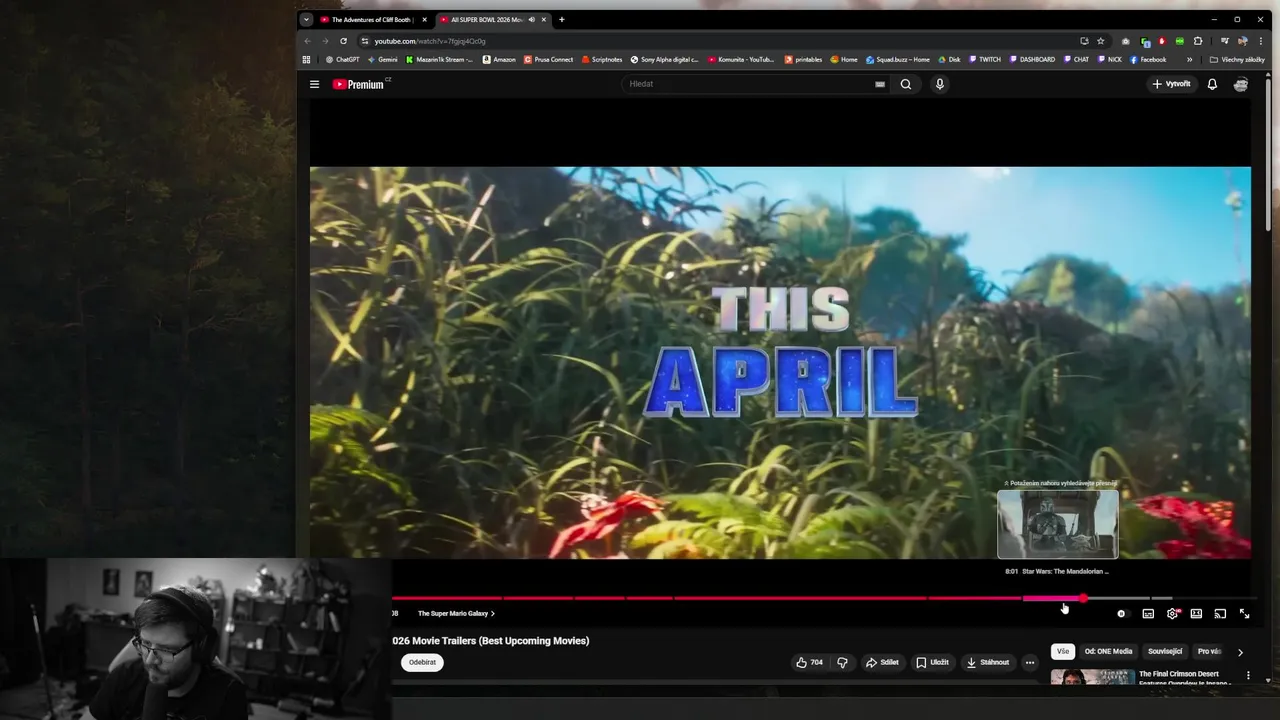The height and width of the screenshot is (720, 1280).
Task: Open the on-screen keyboard icon in search box
Action: [880, 84]
